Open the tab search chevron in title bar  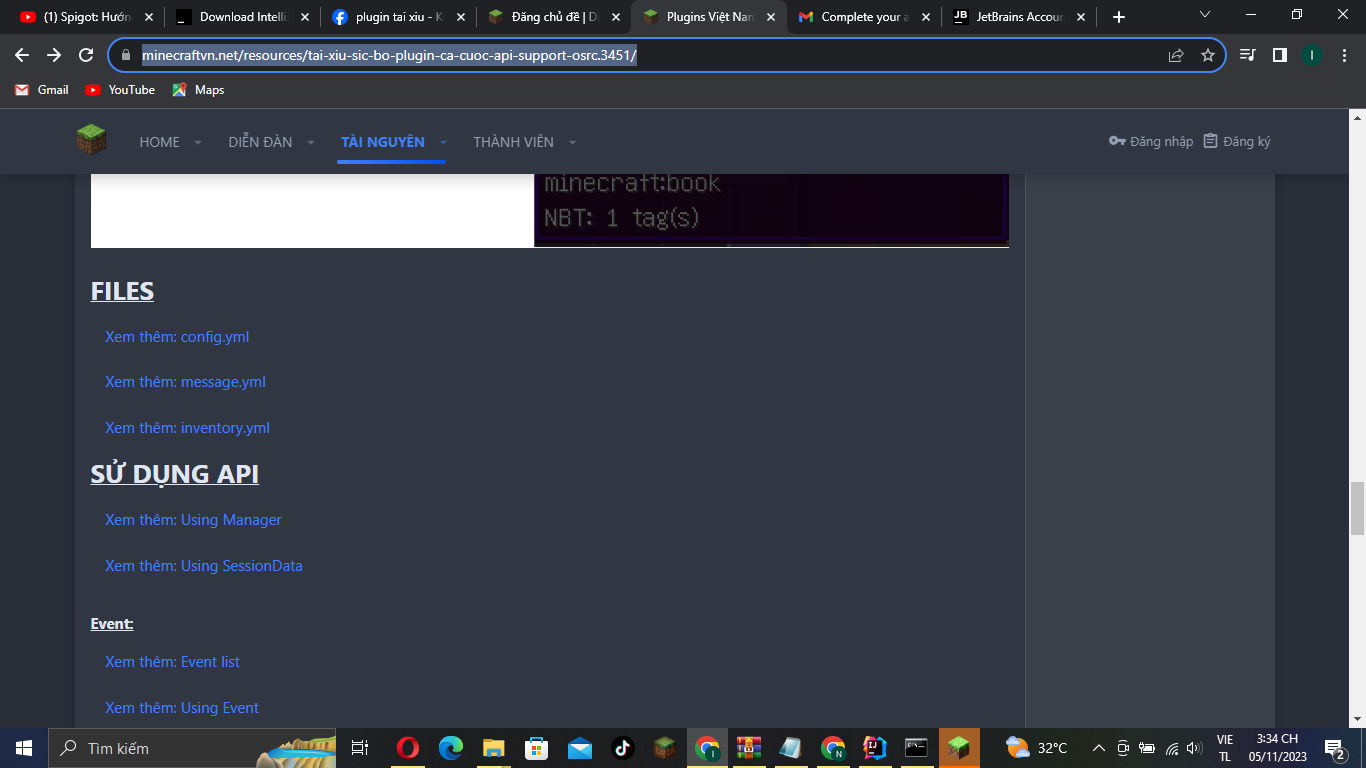pyautogui.click(x=1204, y=15)
